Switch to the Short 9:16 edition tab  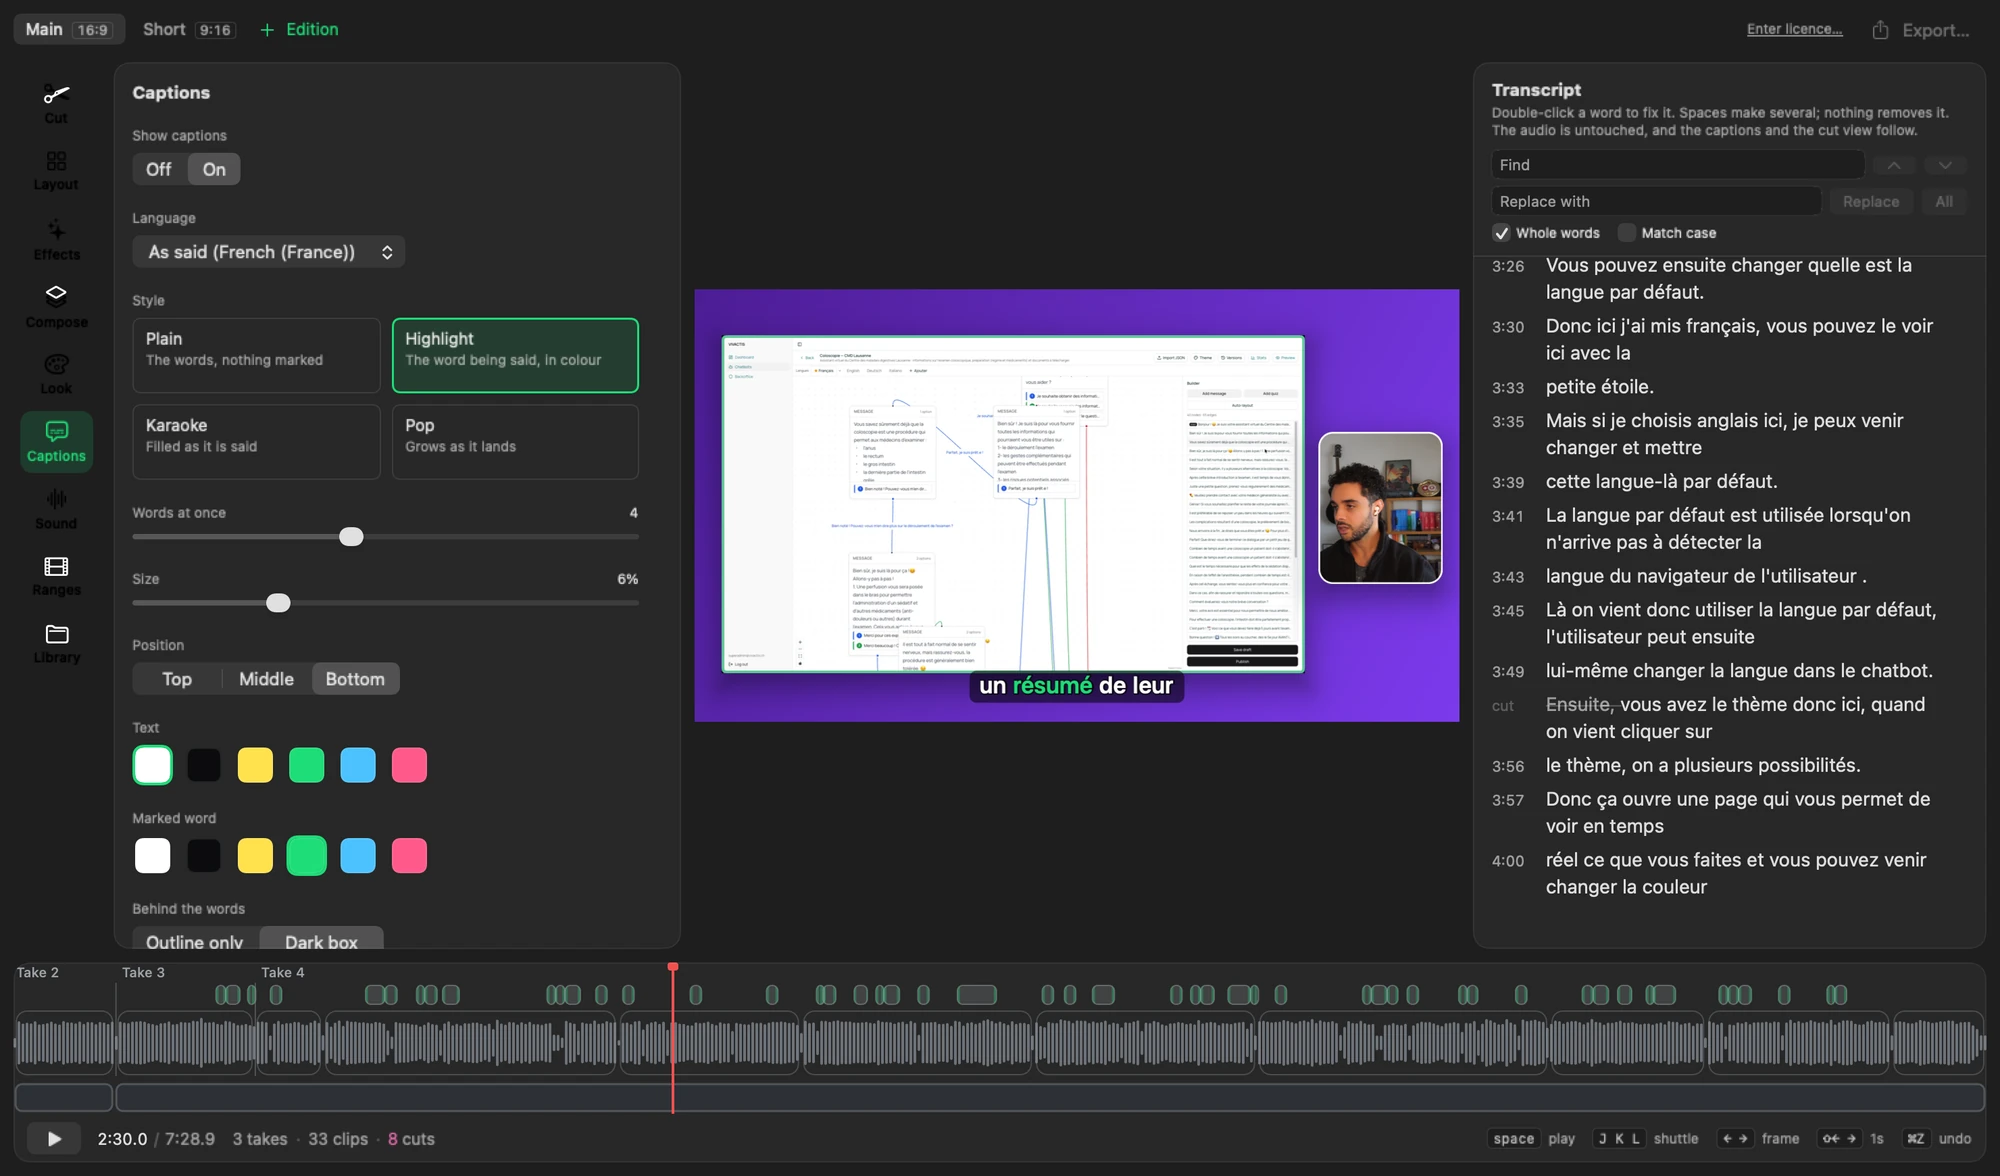(188, 29)
